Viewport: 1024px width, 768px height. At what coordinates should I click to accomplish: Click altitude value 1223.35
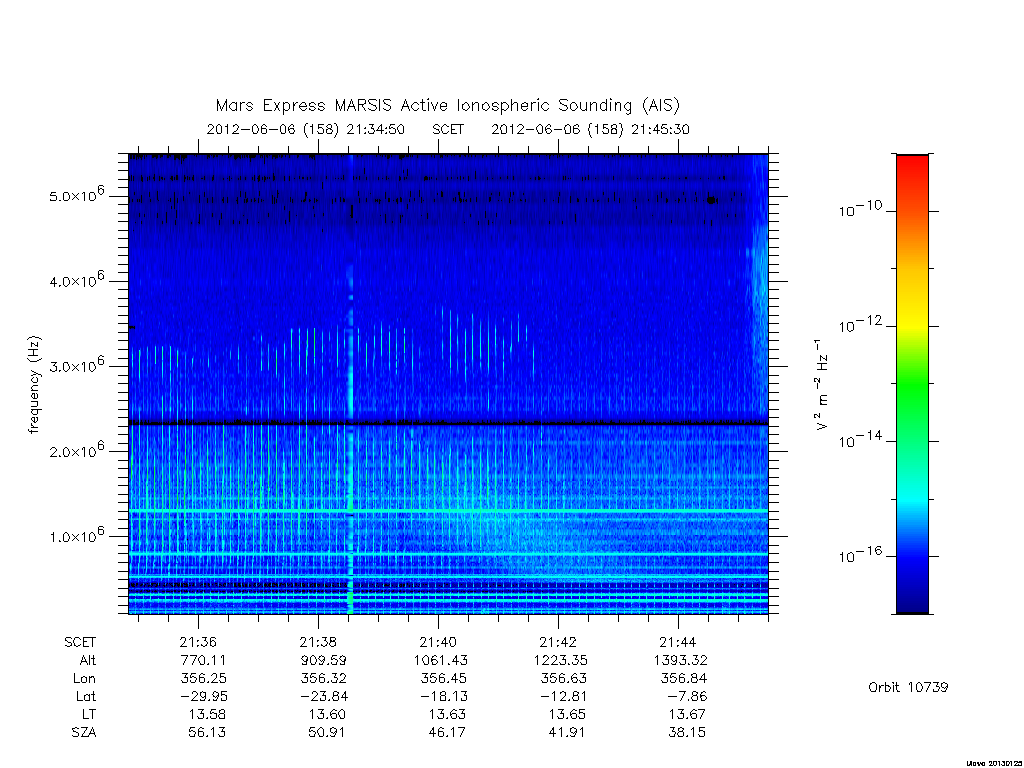tap(560, 660)
